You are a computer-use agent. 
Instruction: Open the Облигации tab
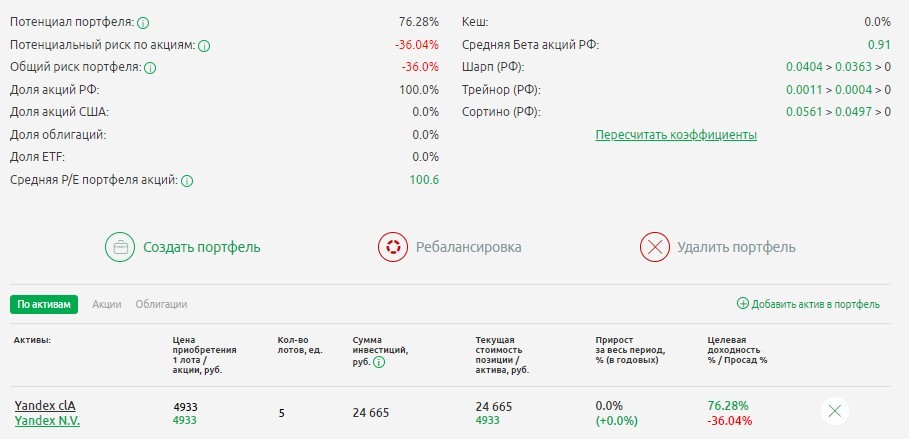(161, 304)
